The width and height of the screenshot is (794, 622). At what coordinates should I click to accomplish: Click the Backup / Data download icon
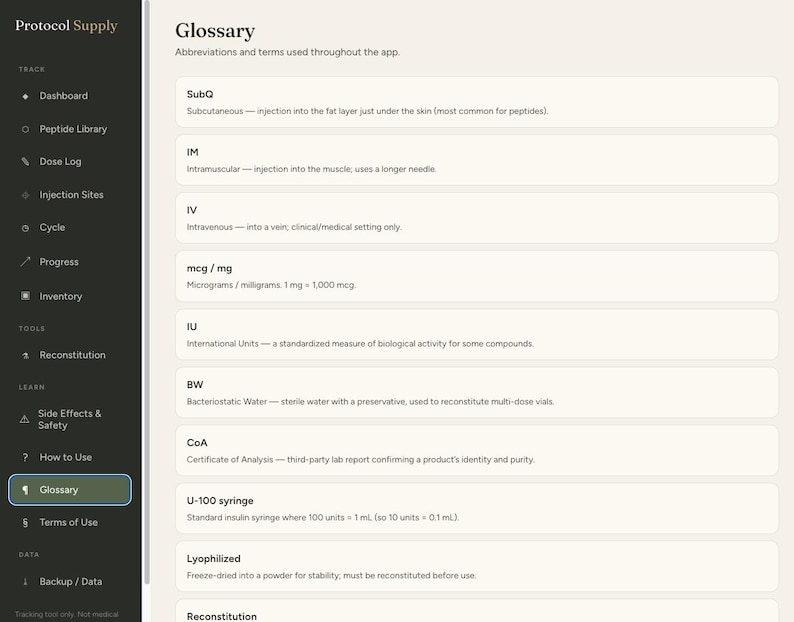(25, 581)
